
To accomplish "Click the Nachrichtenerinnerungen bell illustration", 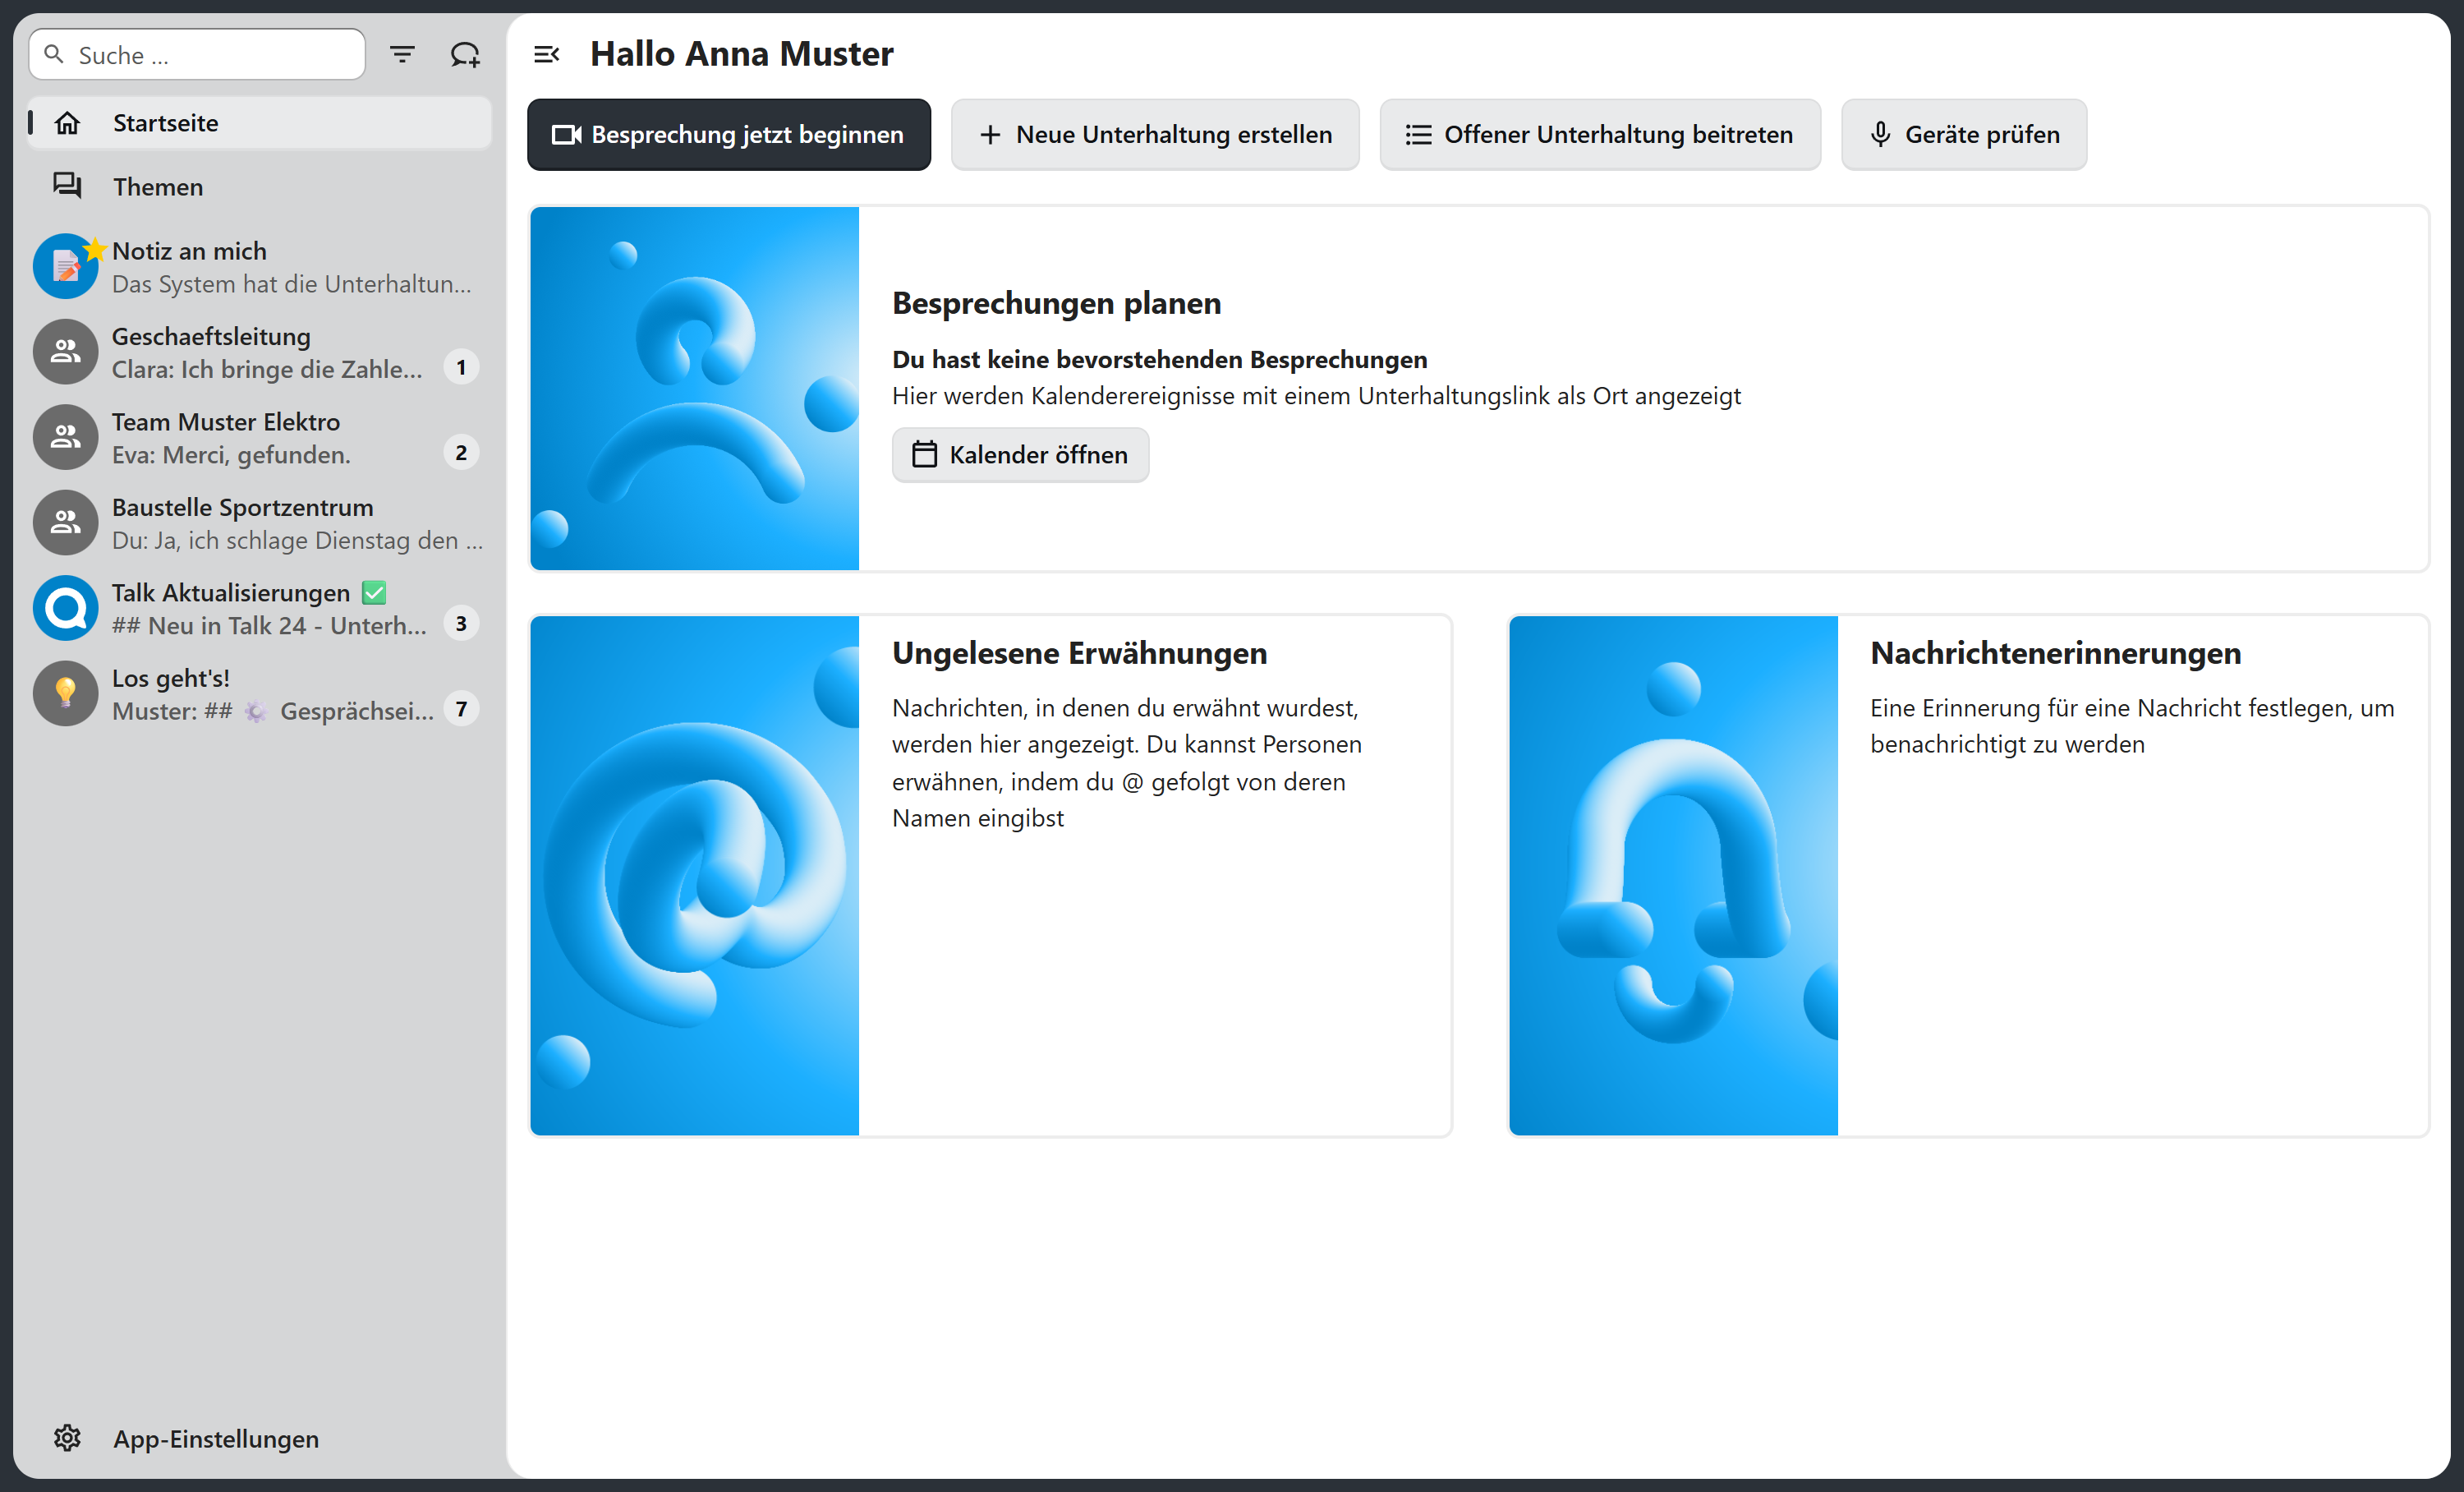I will click(1673, 876).
